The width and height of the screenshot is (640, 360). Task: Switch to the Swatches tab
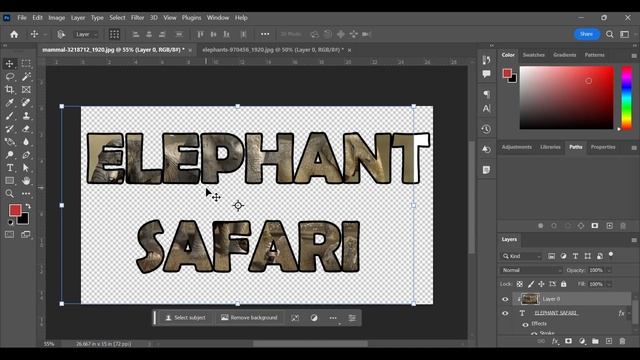point(533,55)
